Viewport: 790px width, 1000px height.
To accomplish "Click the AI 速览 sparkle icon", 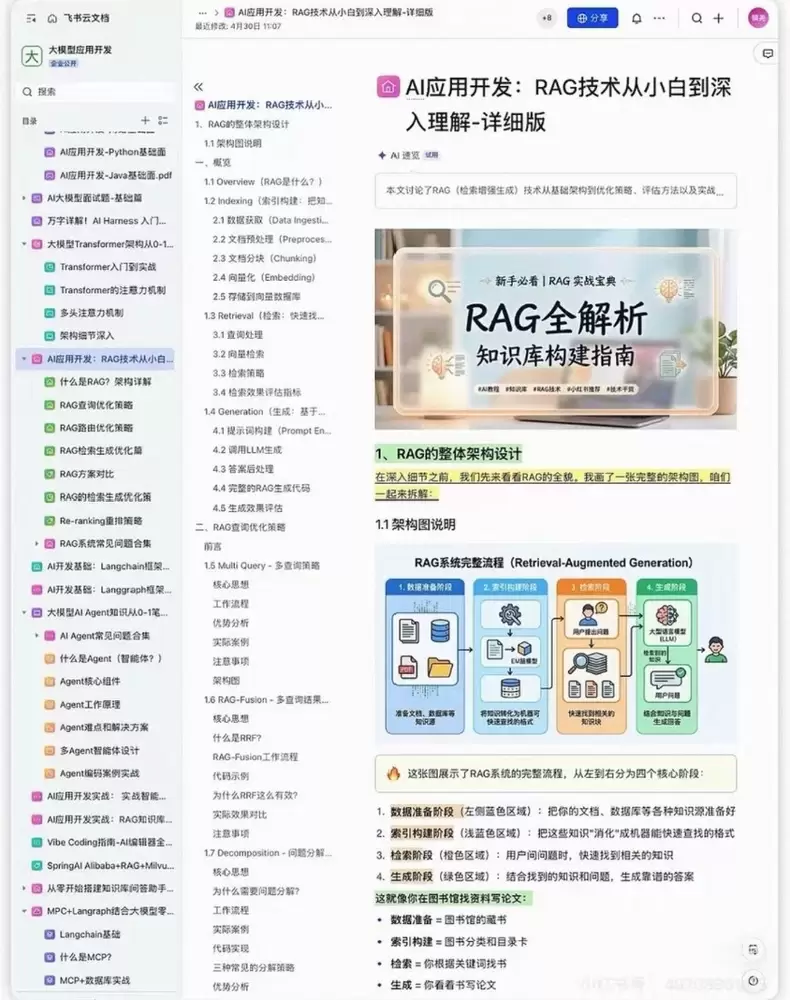I will (381, 155).
